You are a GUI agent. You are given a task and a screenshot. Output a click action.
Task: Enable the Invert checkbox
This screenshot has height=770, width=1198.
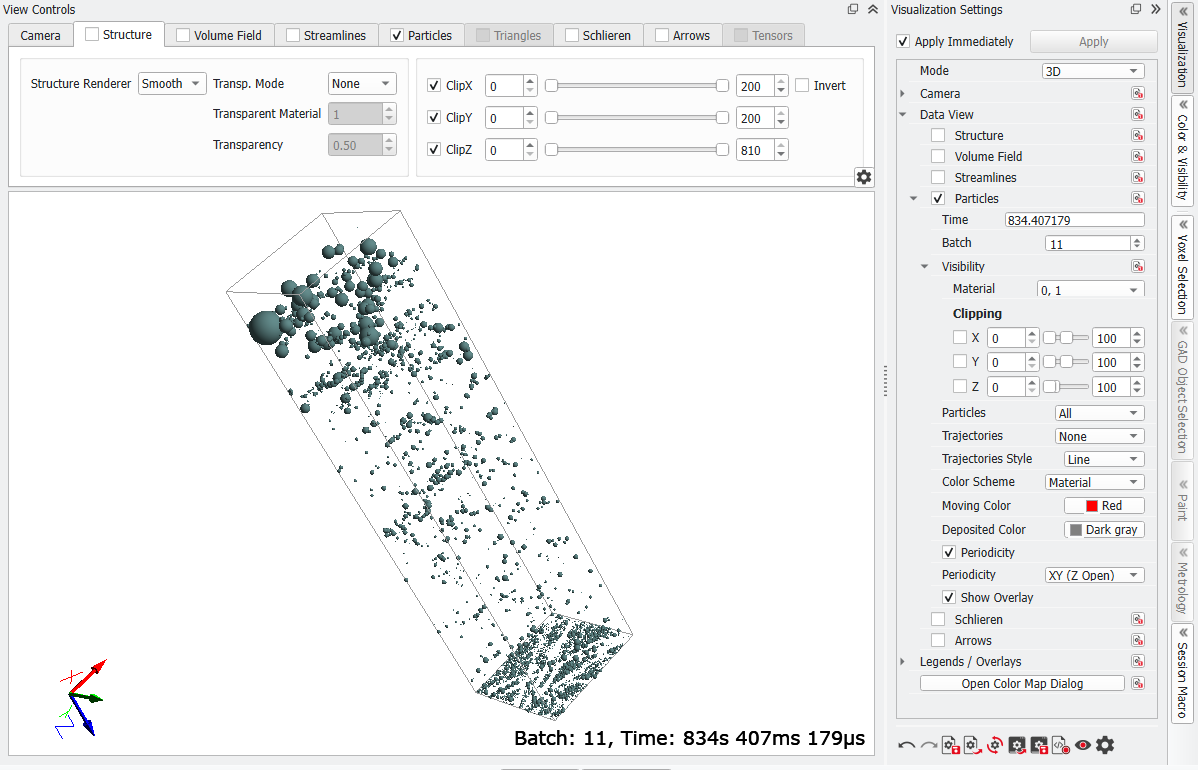click(x=802, y=86)
